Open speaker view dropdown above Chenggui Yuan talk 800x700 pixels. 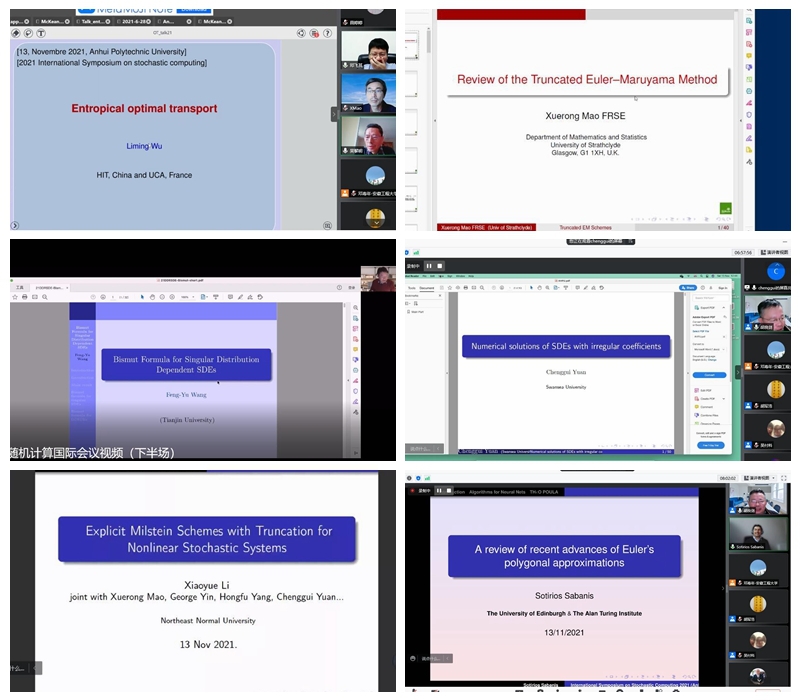click(x=768, y=253)
